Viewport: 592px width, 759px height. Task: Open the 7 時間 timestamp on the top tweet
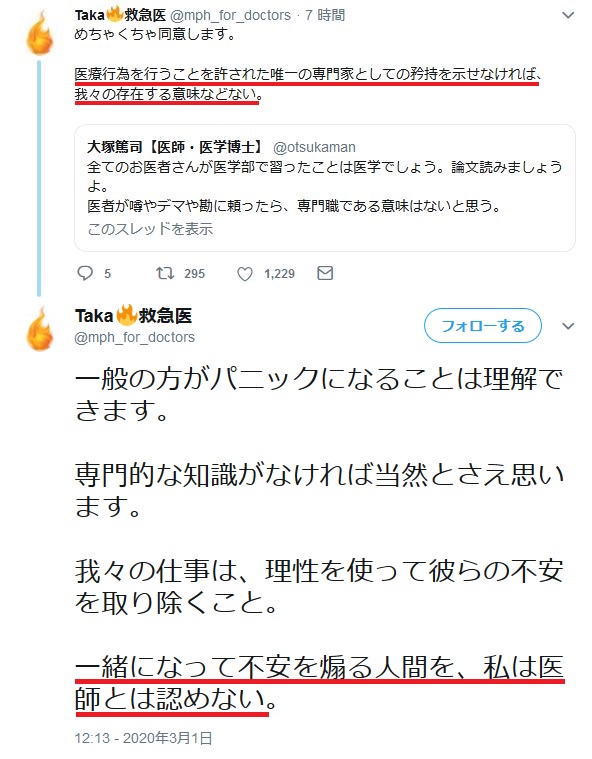[325, 15]
